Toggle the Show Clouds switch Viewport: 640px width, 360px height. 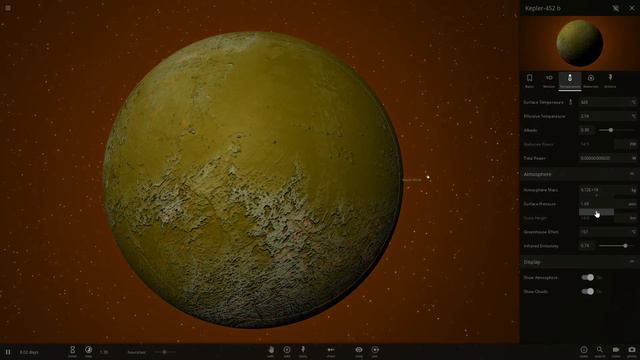(x=588, y=291)
